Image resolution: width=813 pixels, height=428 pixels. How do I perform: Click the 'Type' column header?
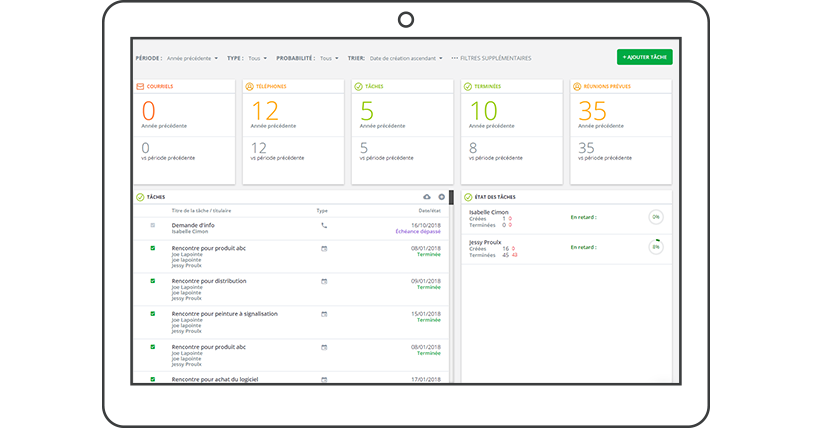click(x=322, y=211)
